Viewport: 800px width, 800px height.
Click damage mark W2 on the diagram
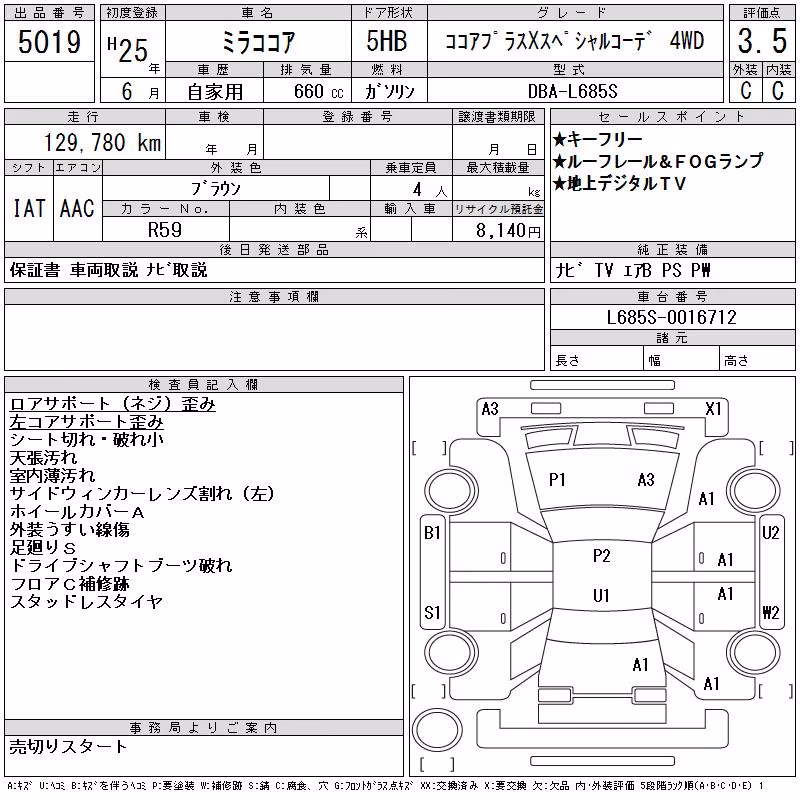[770, 612]
